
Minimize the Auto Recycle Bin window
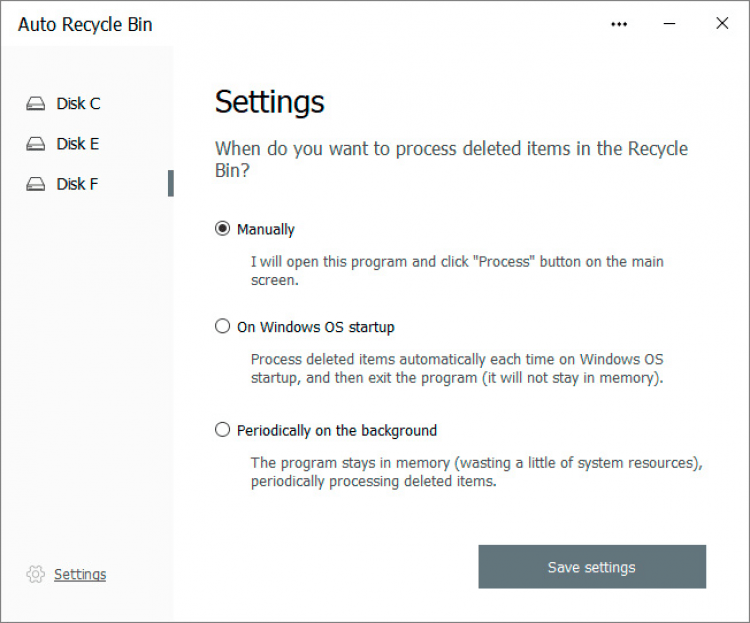(671, 24)
